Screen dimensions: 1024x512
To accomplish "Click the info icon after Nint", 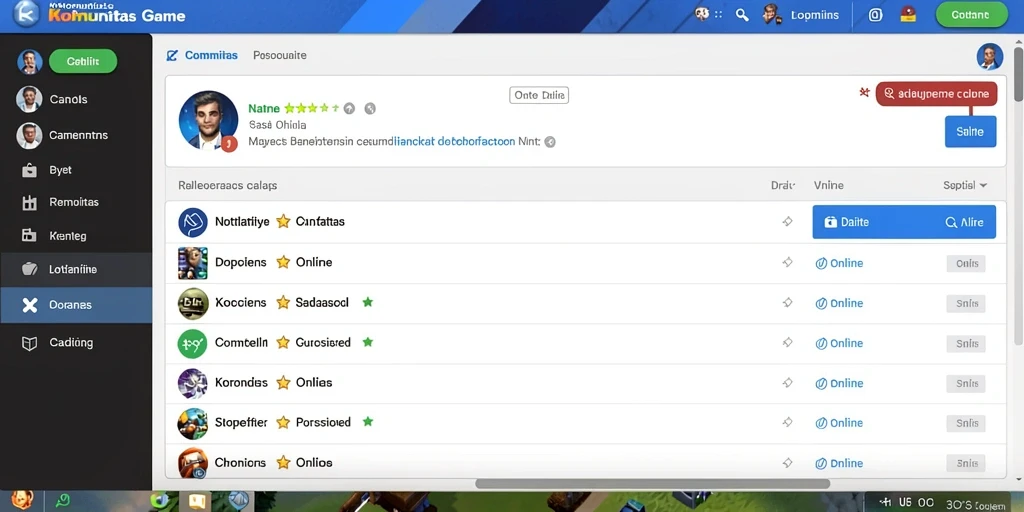I will click(x=550, y=142).
